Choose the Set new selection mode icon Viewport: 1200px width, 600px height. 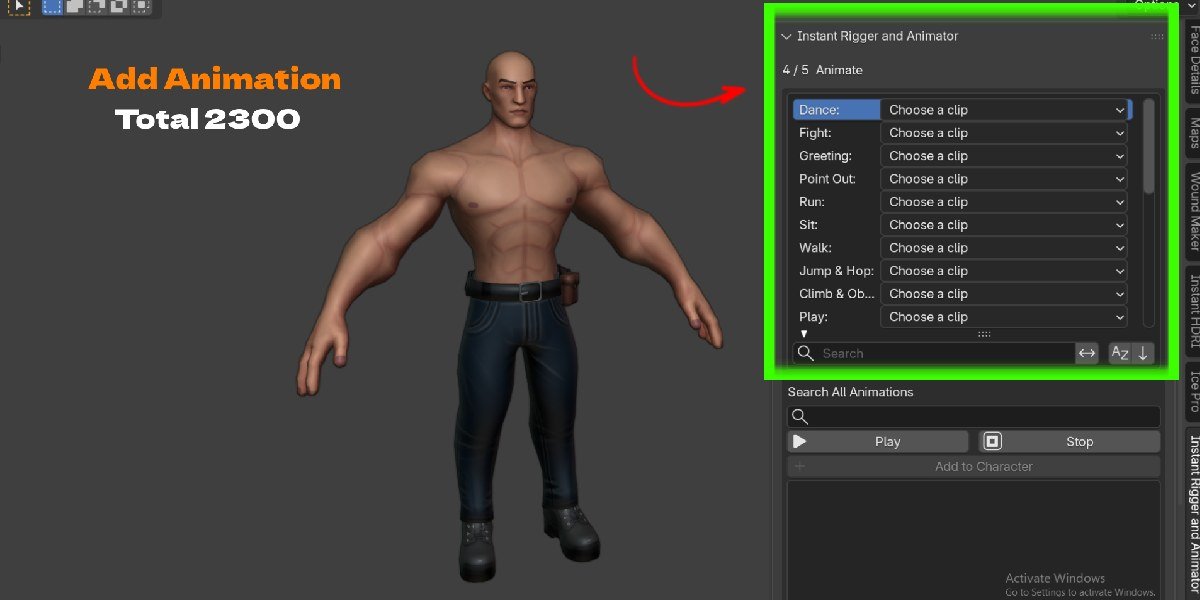[x=53, y=6]
